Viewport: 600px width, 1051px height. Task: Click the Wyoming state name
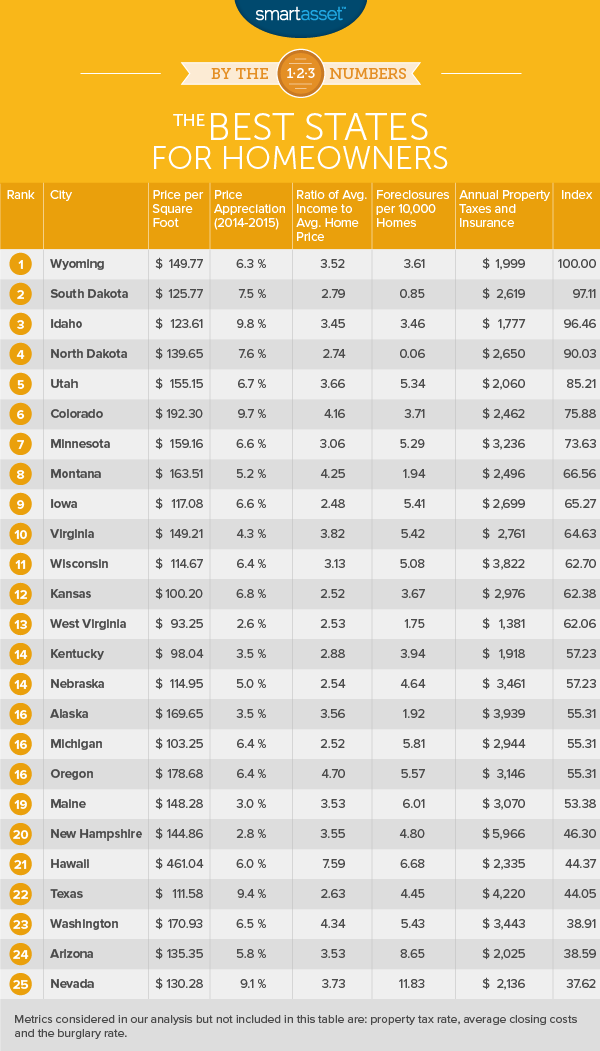click(x=78, y=264)
